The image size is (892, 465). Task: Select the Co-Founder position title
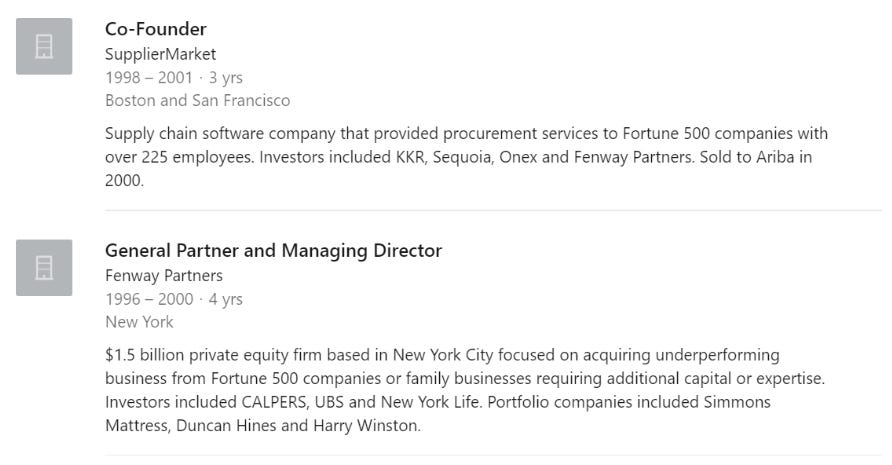coord(156,29)
